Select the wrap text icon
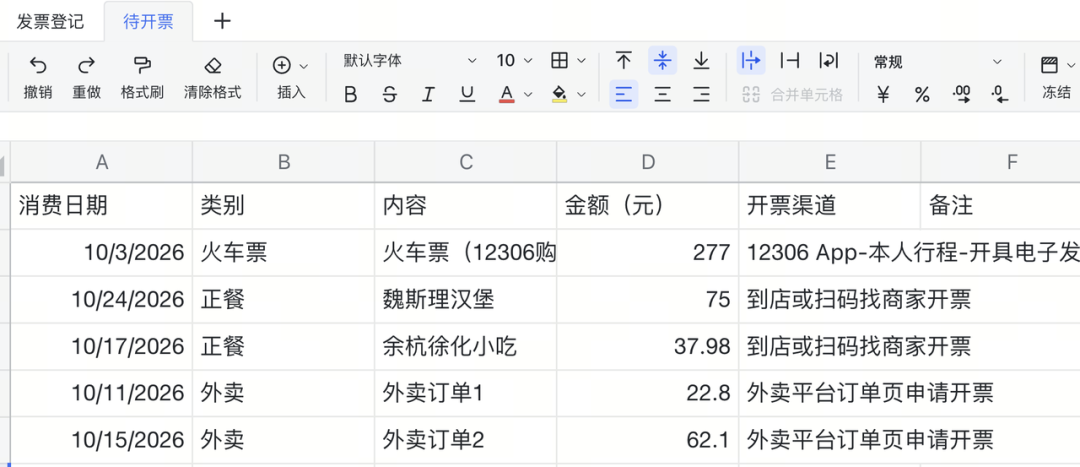 coord(828,61)
